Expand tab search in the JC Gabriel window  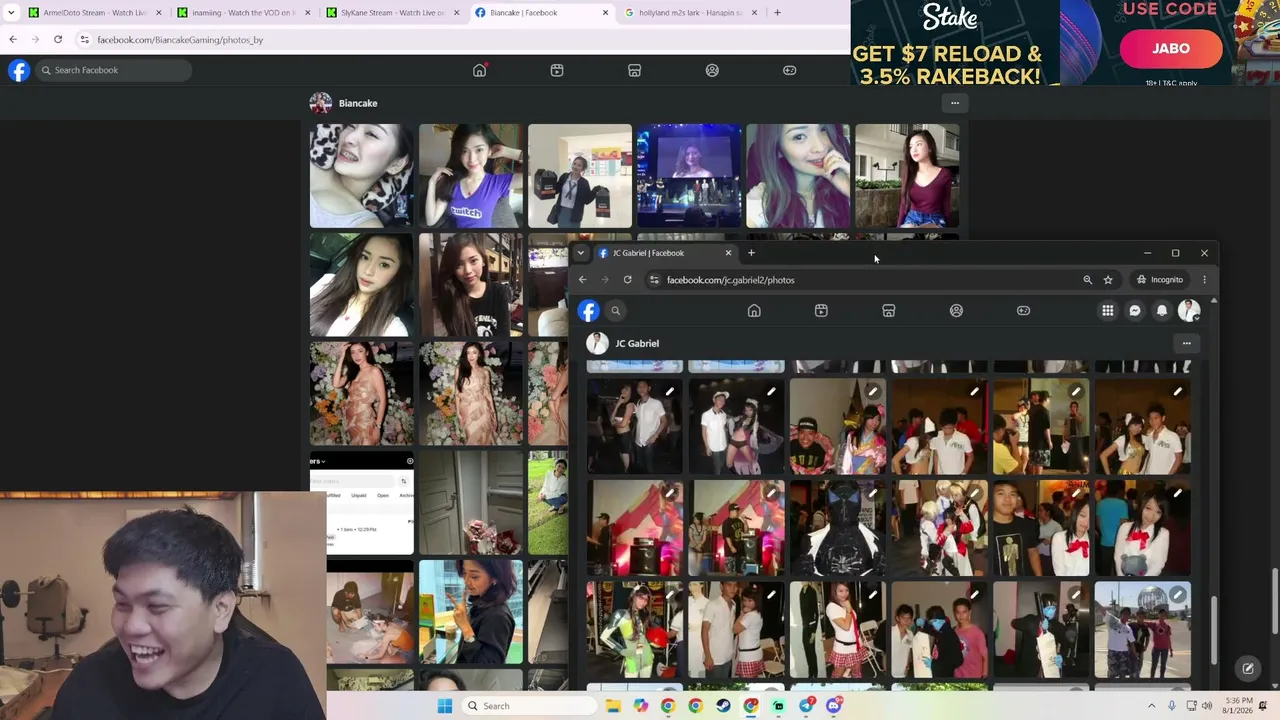tap(580, 253)
